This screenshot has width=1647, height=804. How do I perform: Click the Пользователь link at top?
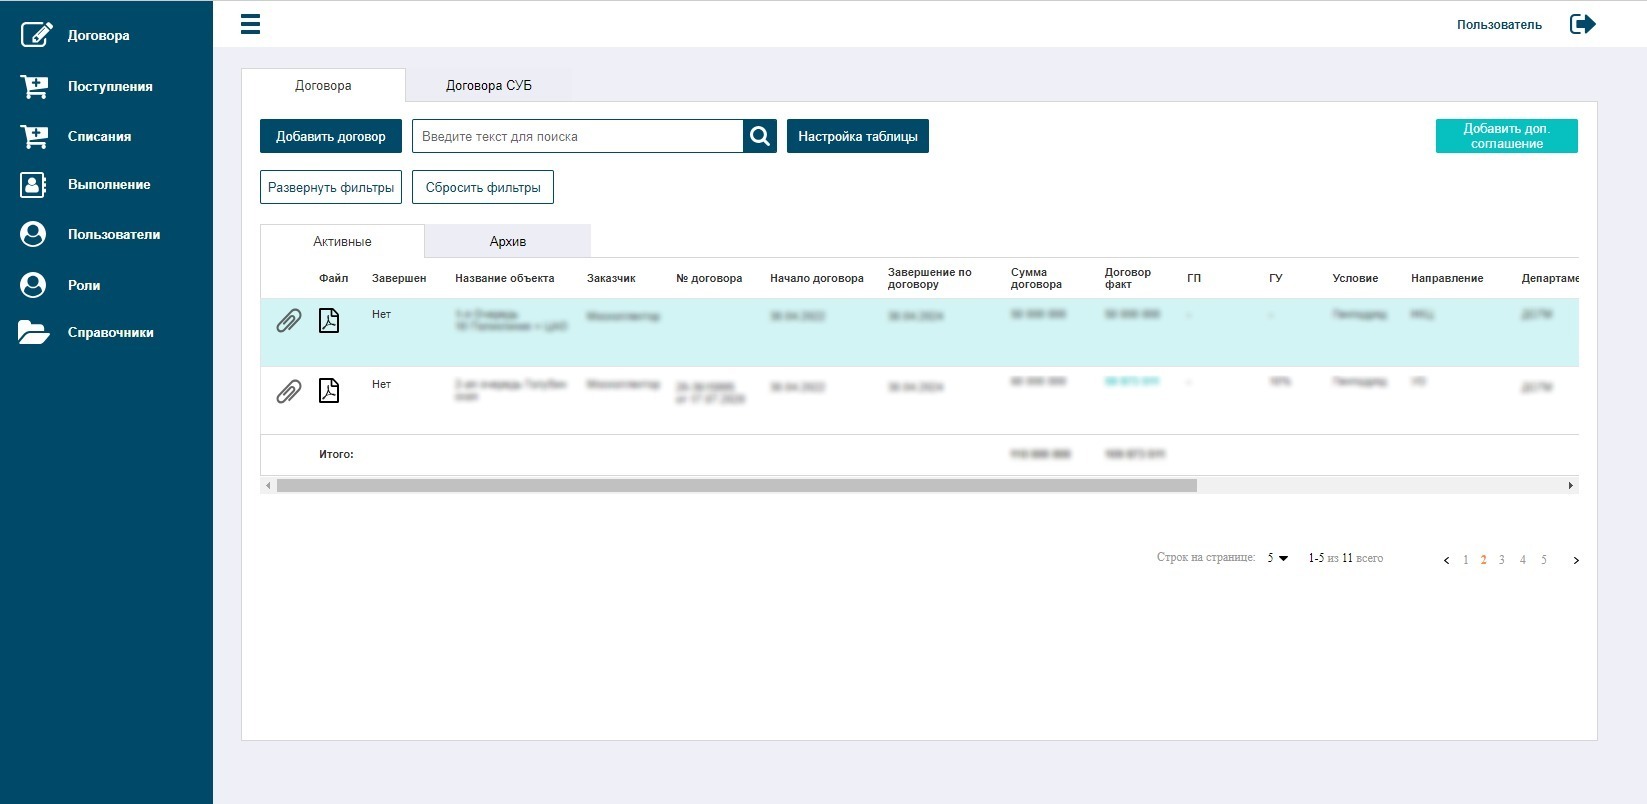tap(1499, 25)
